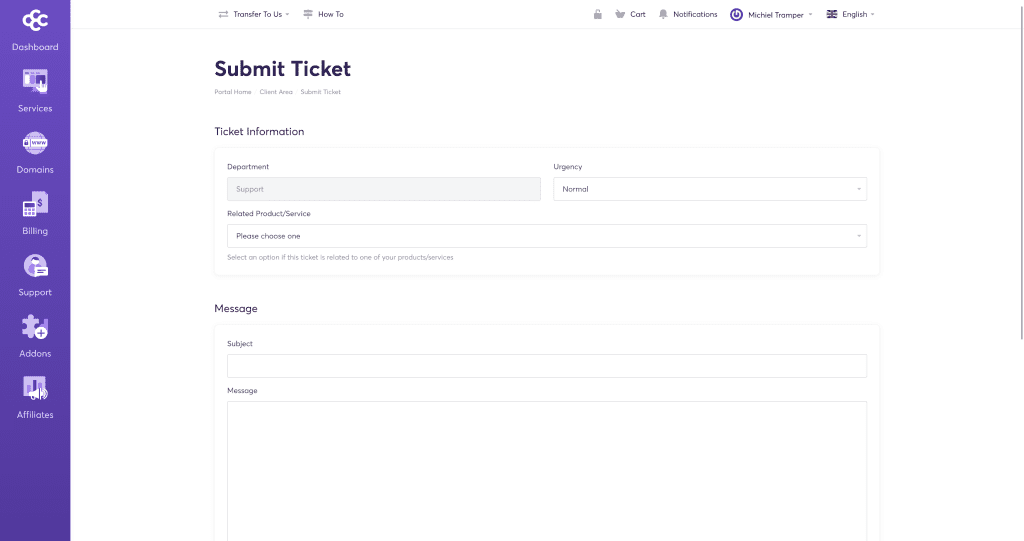1024x541 pixels.
Task: Open the Billing calculator icon
Action: (x=35, y=205)
